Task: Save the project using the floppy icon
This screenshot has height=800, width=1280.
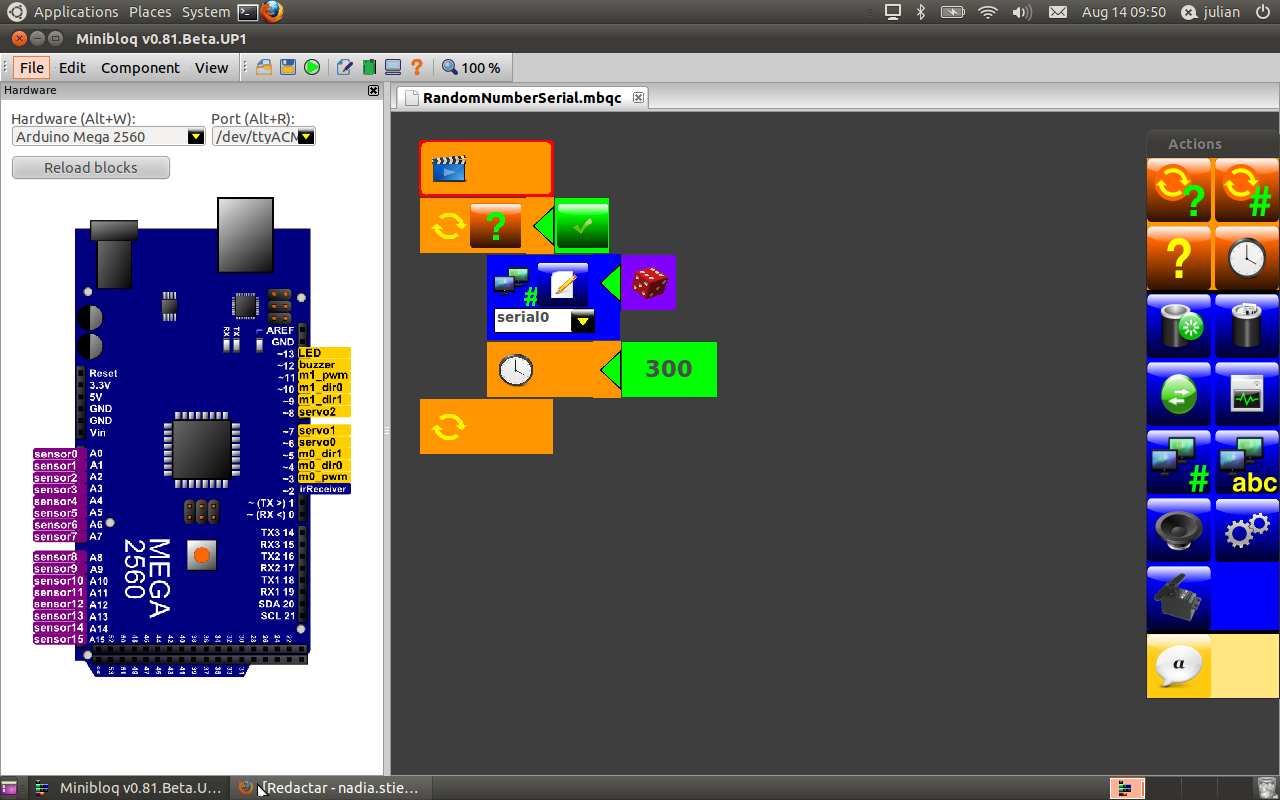Action: [288, 67]
